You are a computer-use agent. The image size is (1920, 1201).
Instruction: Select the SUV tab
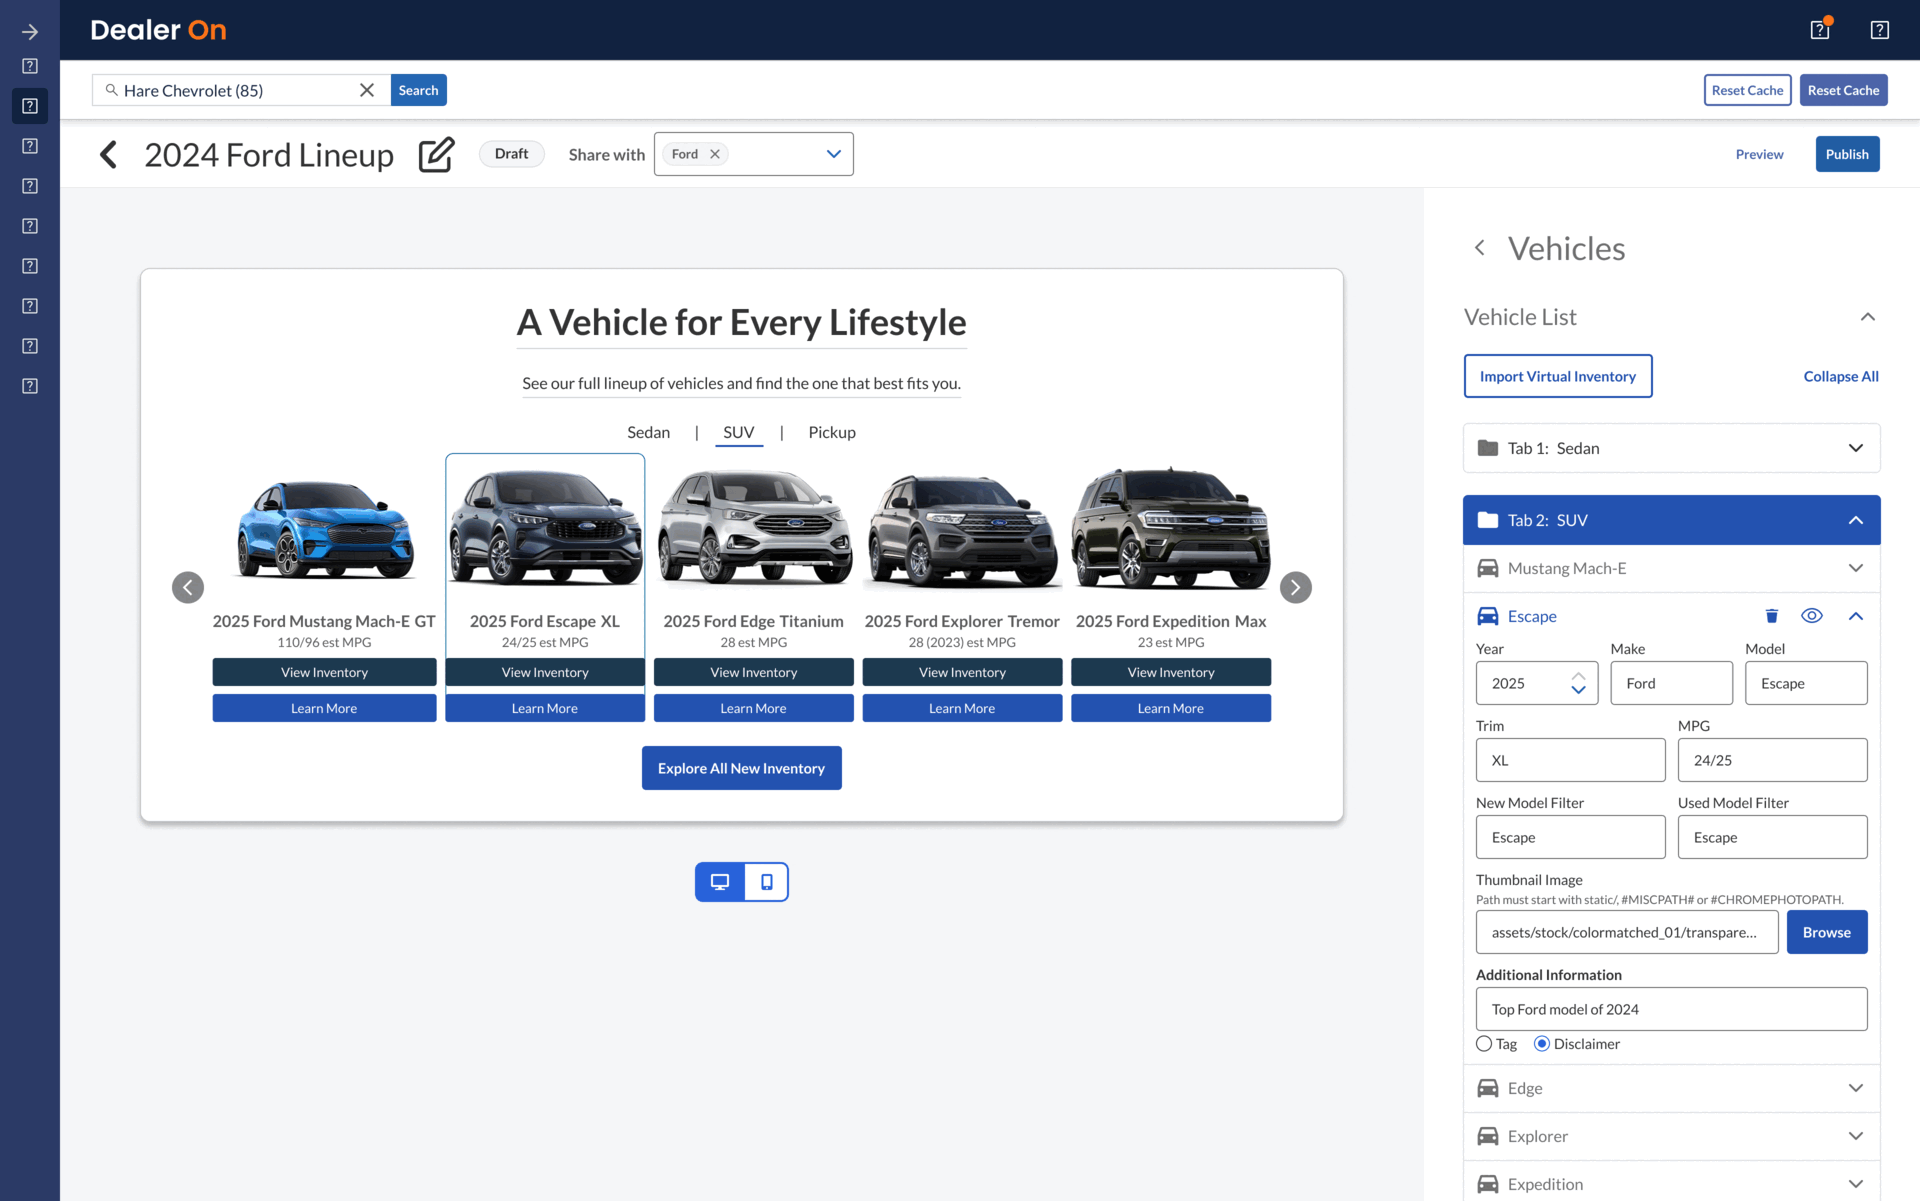tap(739, 432)
